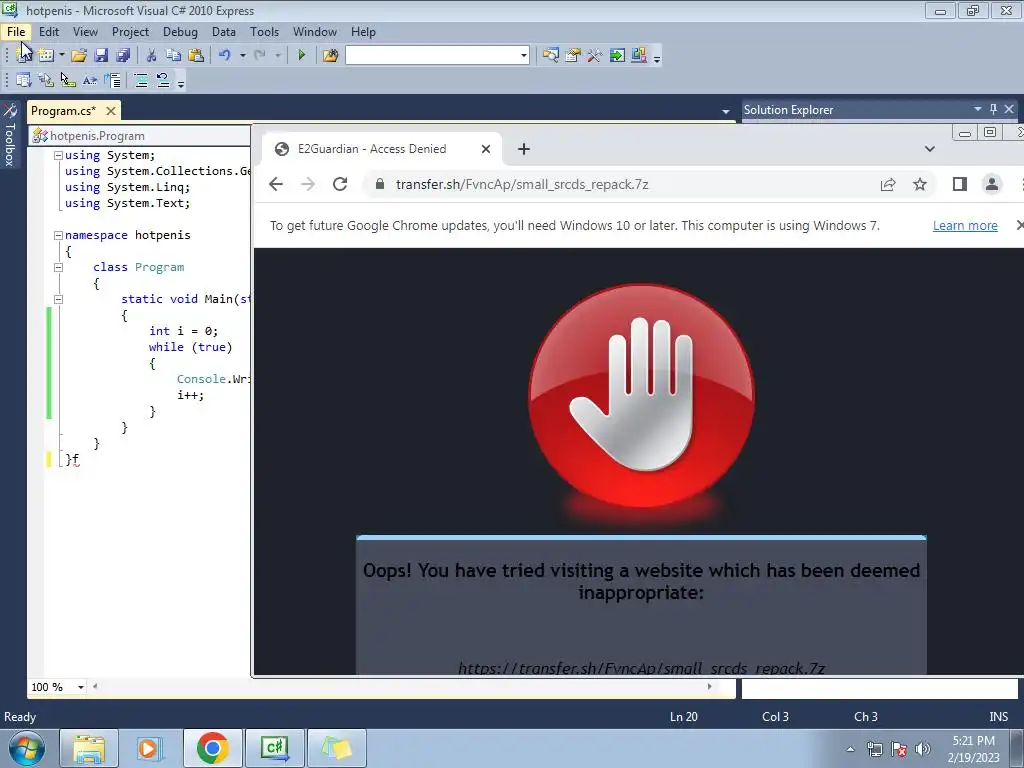Open Chrome profile avatar icon
The image size is (1024, 768).
[991, 184]
